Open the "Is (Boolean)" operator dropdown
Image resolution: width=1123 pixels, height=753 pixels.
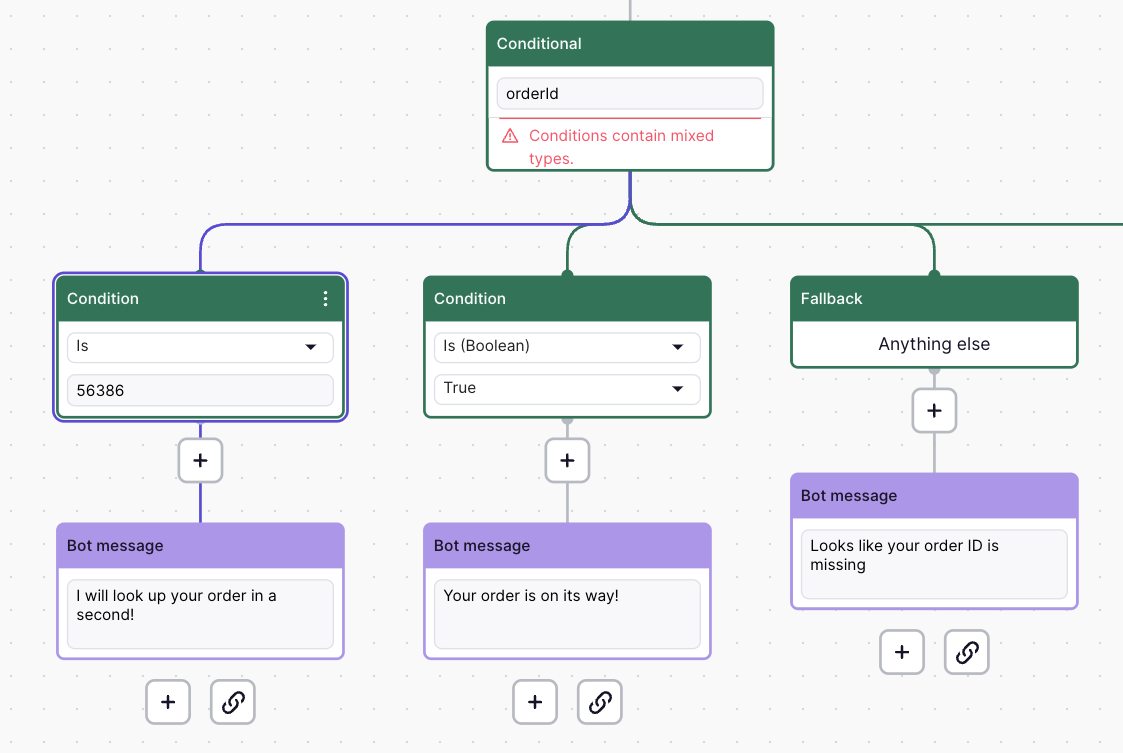(x=567, y=347)
